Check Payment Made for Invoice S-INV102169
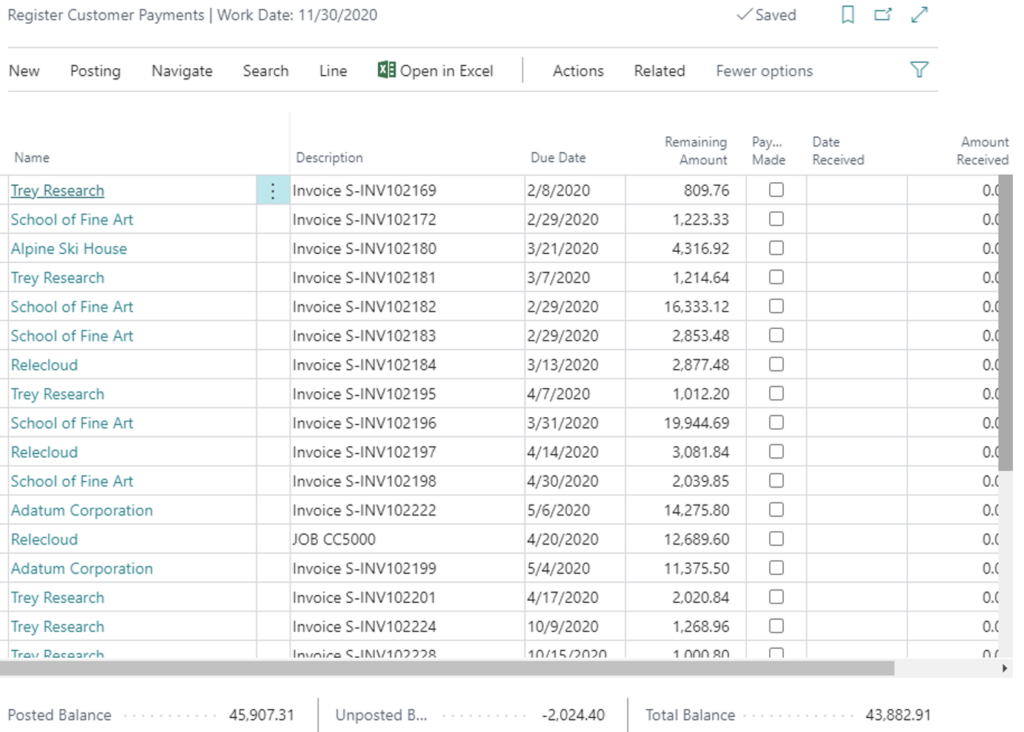The height and width of the screenshot is (732, 1024). tap(775, 190)
